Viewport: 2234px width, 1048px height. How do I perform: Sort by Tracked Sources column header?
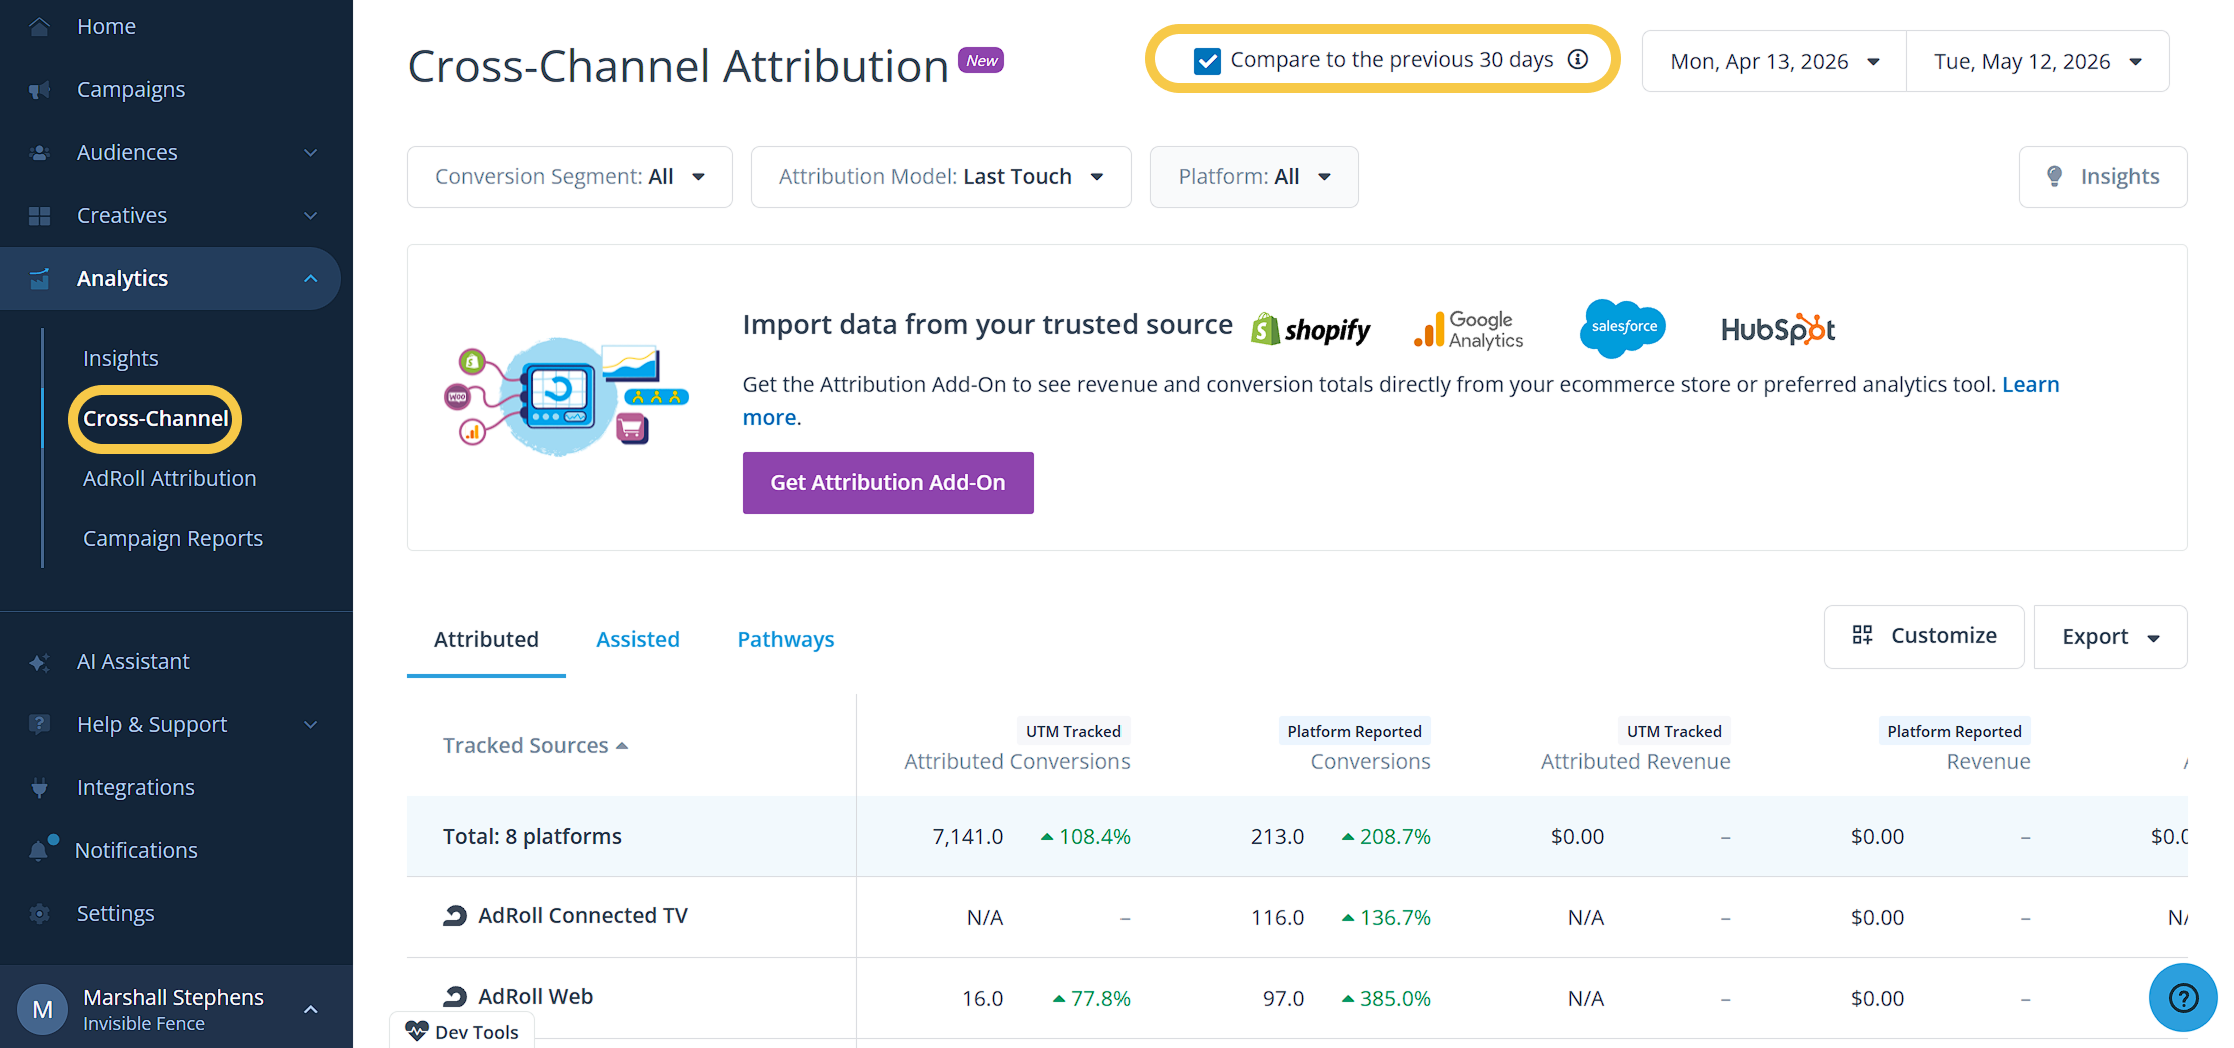(x=535, y=746)
